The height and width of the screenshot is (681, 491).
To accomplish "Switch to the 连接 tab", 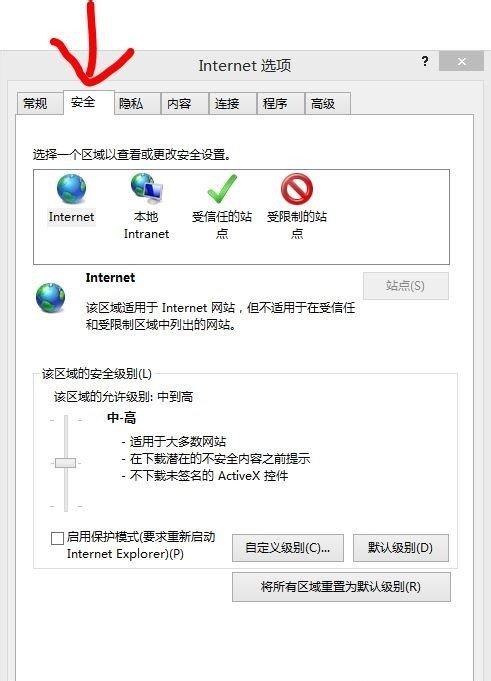I will [x=233, y=103].
